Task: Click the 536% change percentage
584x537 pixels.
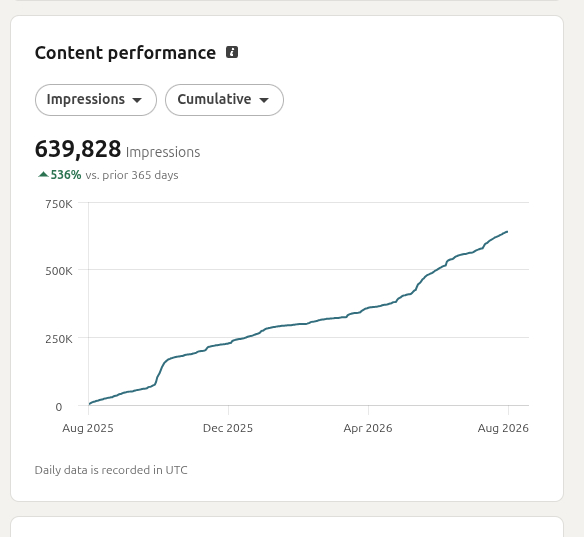Action: click(66, 175)
